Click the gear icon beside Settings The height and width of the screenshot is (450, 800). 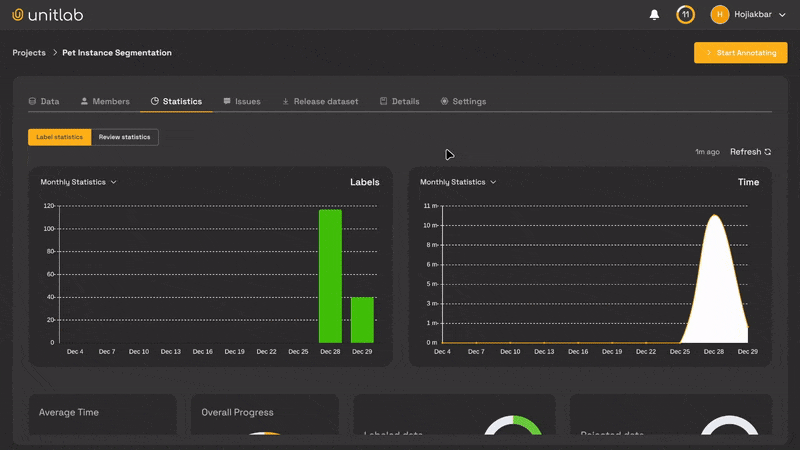pos(444,101)
